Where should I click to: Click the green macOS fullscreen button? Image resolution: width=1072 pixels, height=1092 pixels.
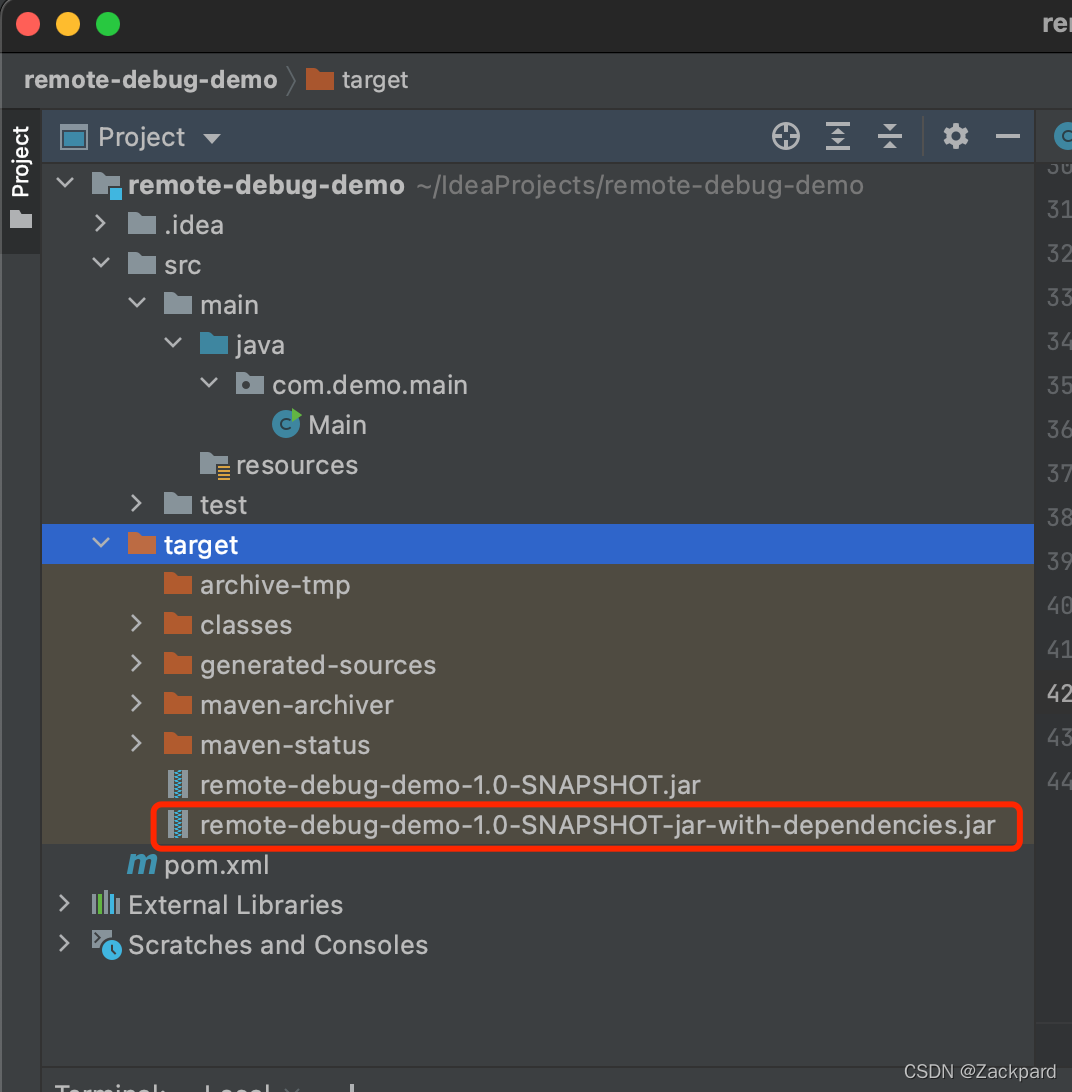click(108, 24)
